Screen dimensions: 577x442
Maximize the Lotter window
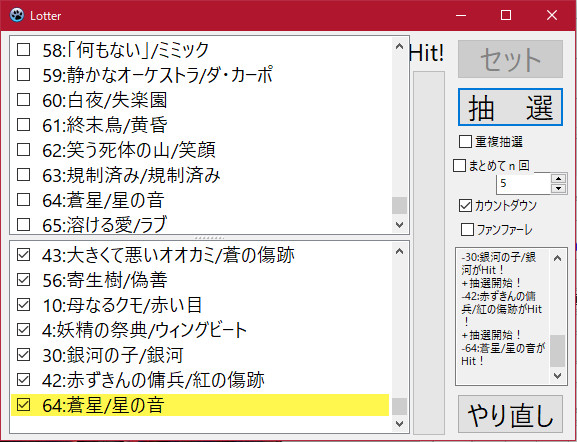(x=506, y=15)
